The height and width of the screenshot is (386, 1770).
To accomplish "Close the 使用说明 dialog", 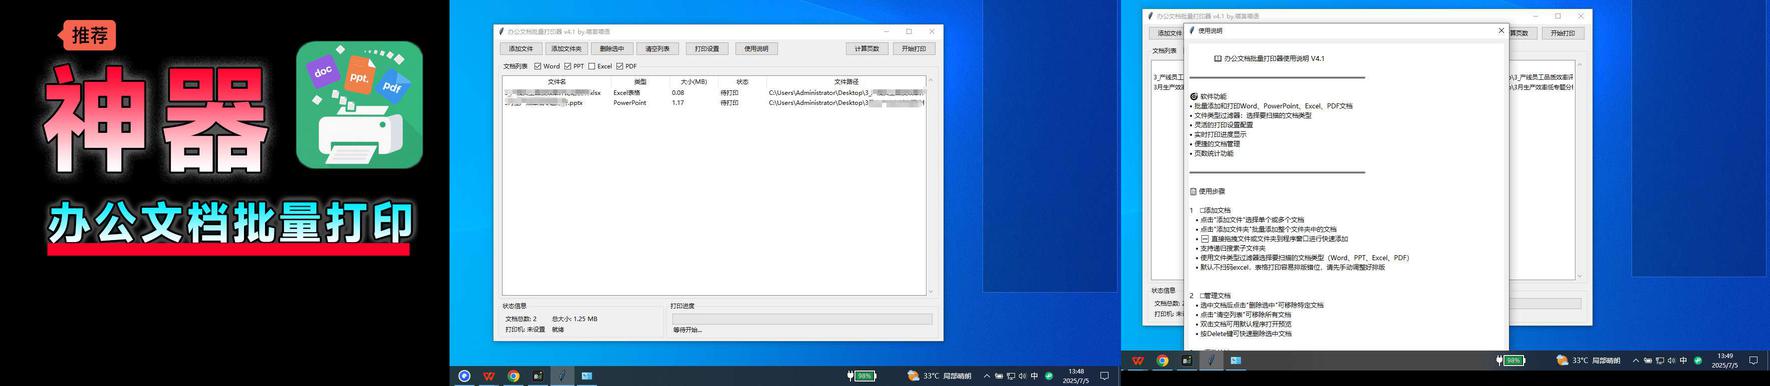I will point(1501,31).
